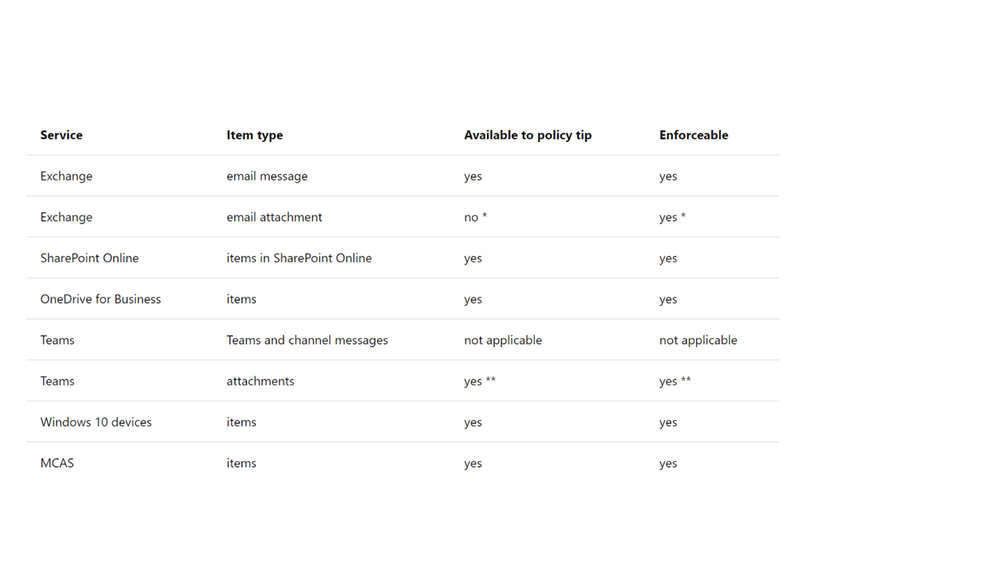This screenshot has width=999, height=562.
Task: Click the 'no *' policy tip cell
Action: [x=475, y=217]
